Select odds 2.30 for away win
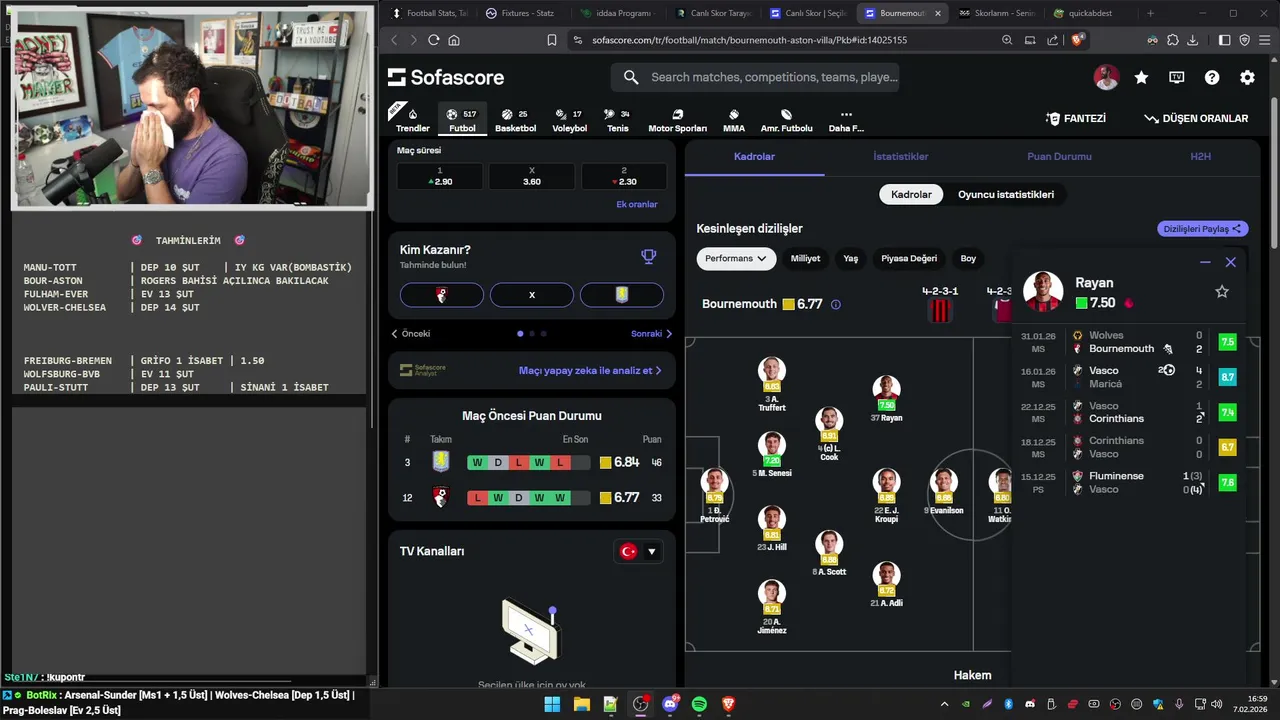This screenshot has width=1280, height=720. coord(624,176)
